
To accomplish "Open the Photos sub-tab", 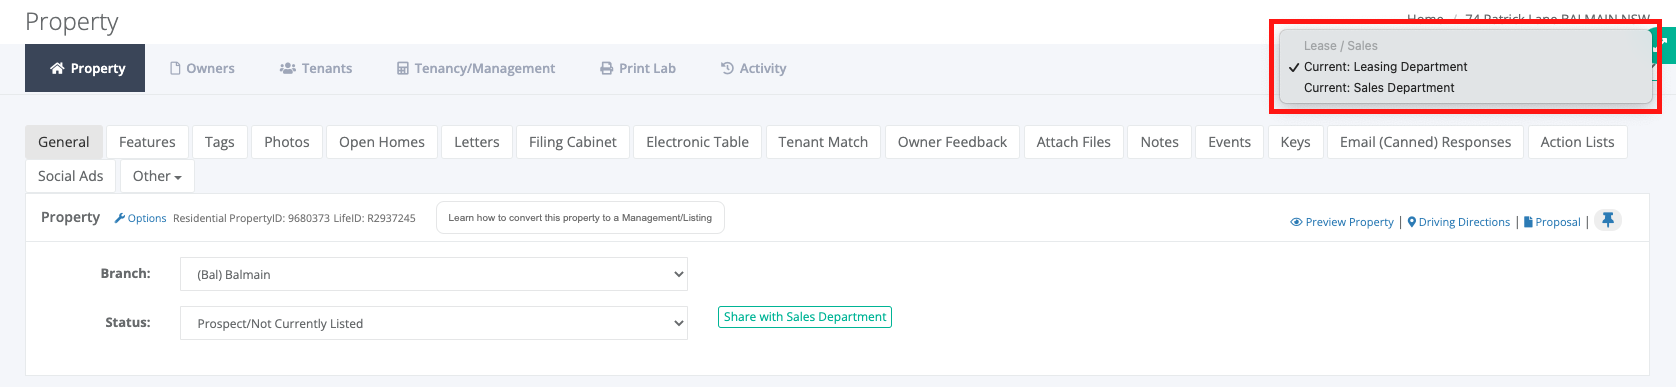I will (x=287, y=142).
